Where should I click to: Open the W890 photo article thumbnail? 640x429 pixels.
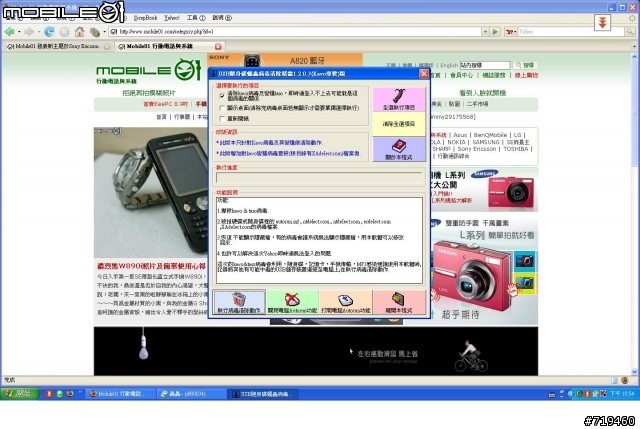point(151,192)
